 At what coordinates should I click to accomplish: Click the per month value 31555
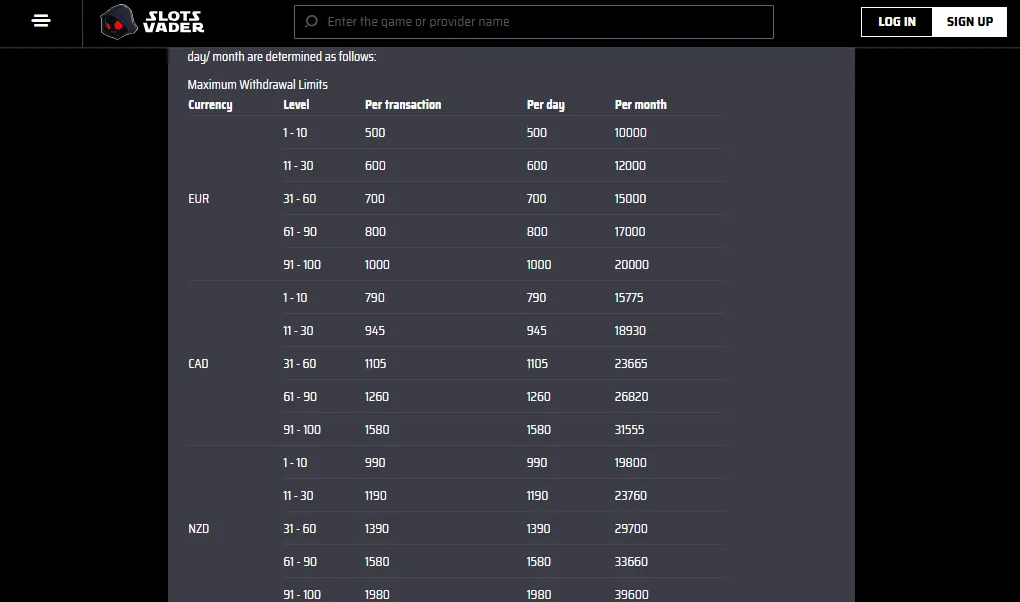[629, 430]
